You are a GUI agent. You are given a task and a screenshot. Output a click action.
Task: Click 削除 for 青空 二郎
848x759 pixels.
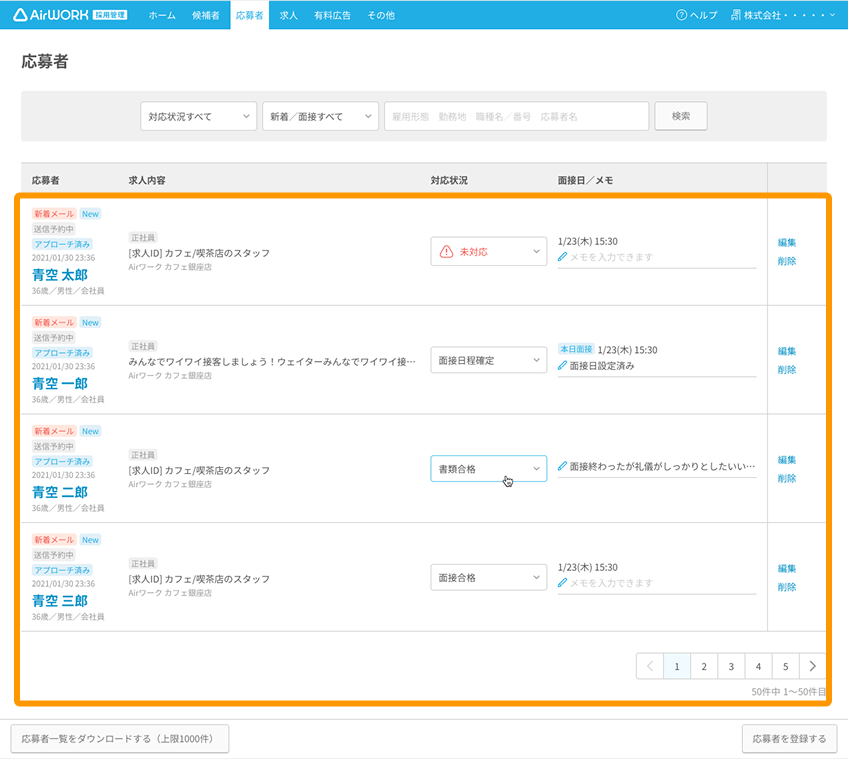pyautogui.click(x=787, y=479)
